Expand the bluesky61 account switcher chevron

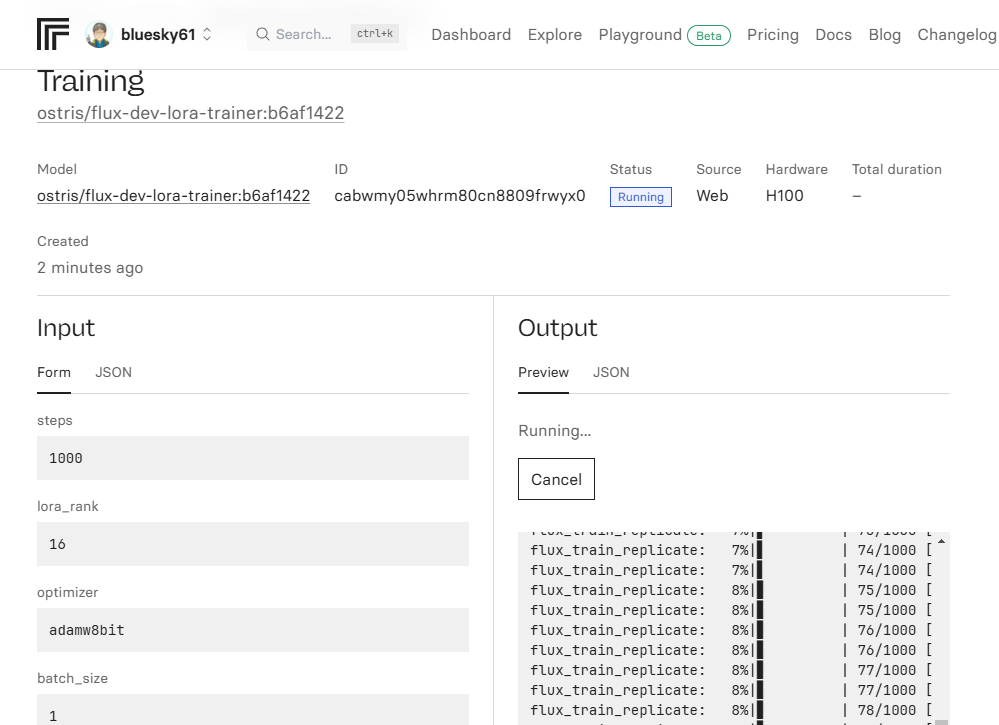(x=207, y=34)
